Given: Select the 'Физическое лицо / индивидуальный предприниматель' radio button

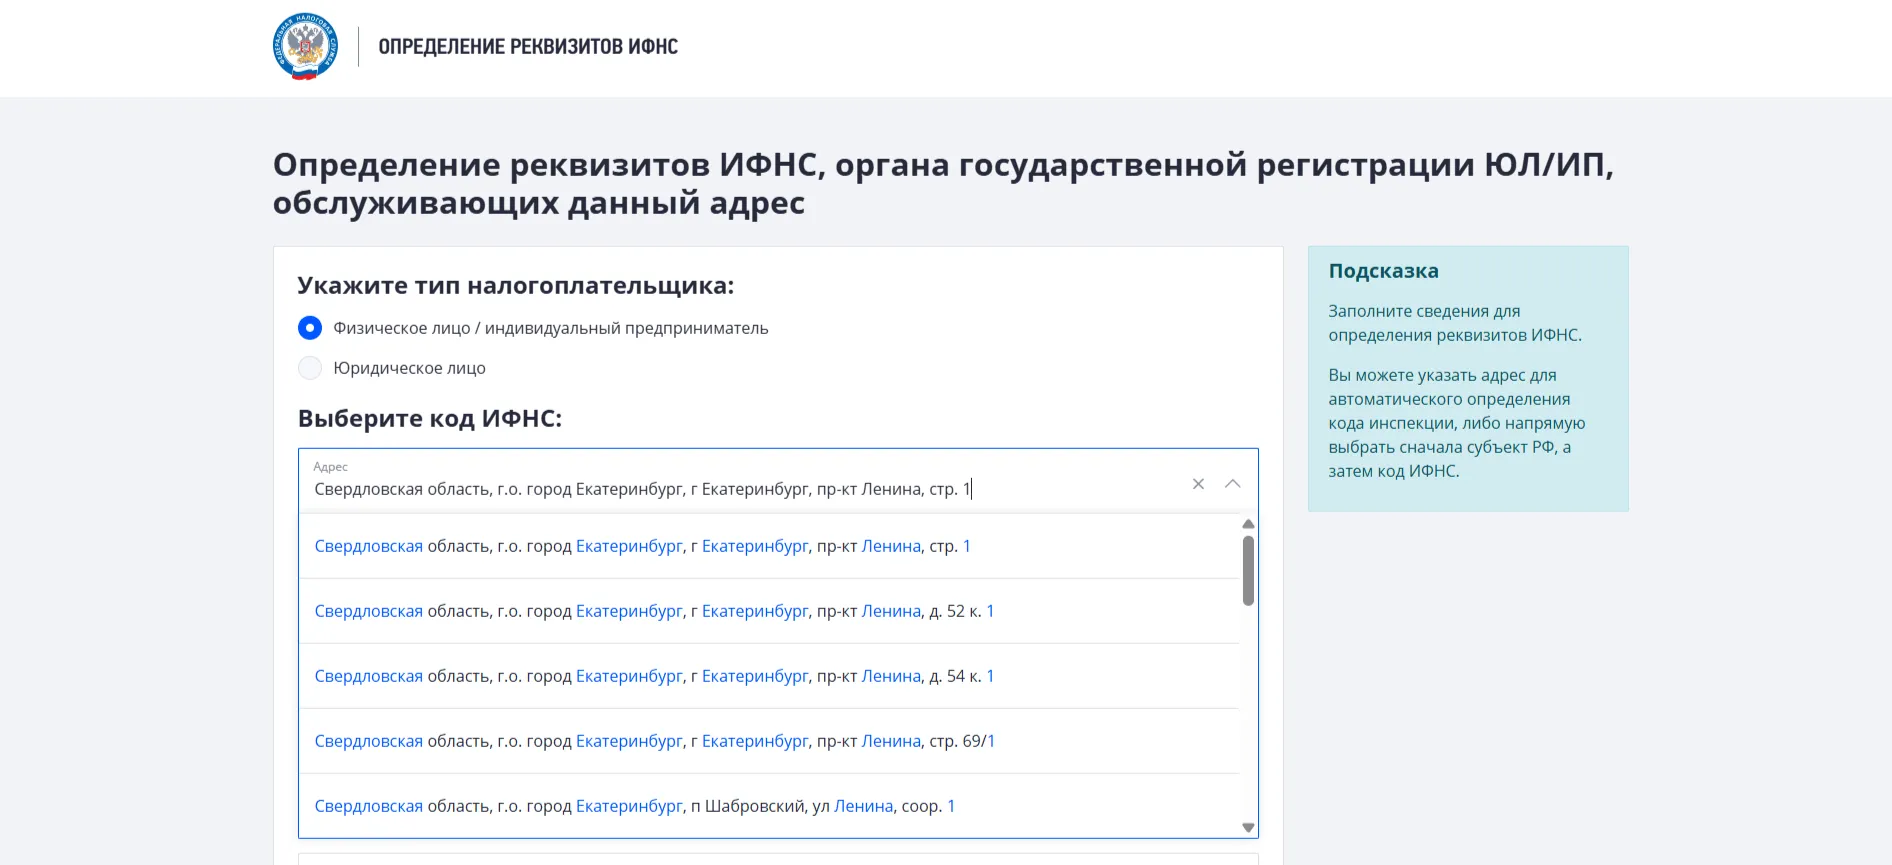Looking at the screenshot, I should 310,328.
